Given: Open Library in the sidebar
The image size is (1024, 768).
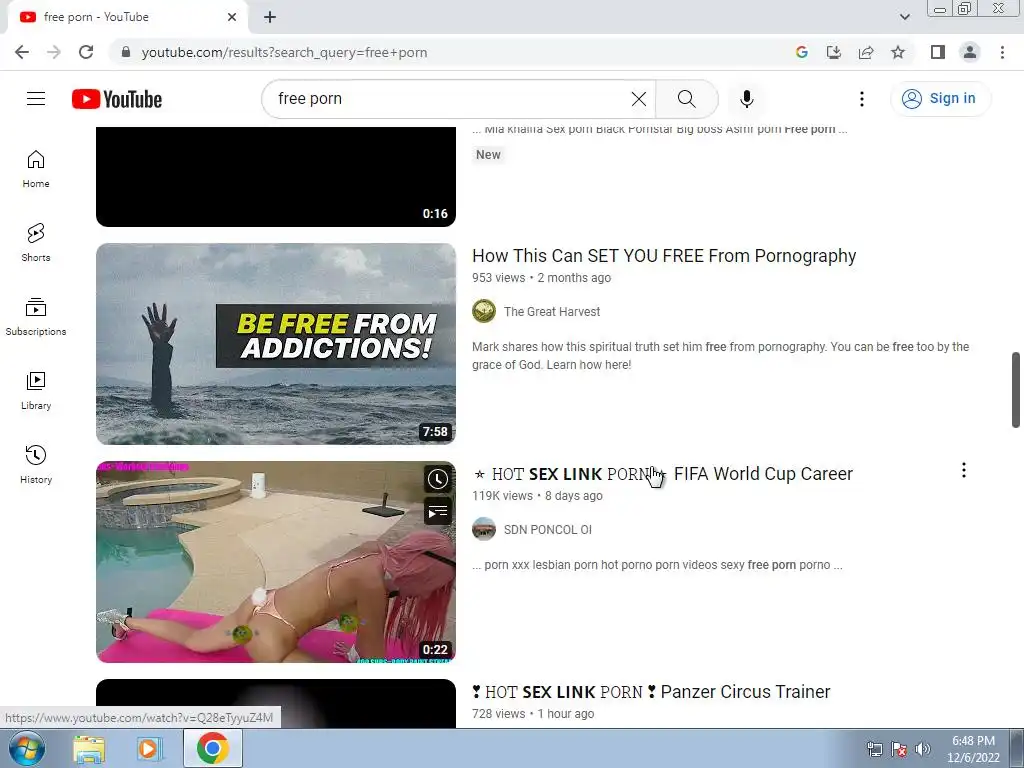Looking at the screenshot, I should click(x=36, y=391).
